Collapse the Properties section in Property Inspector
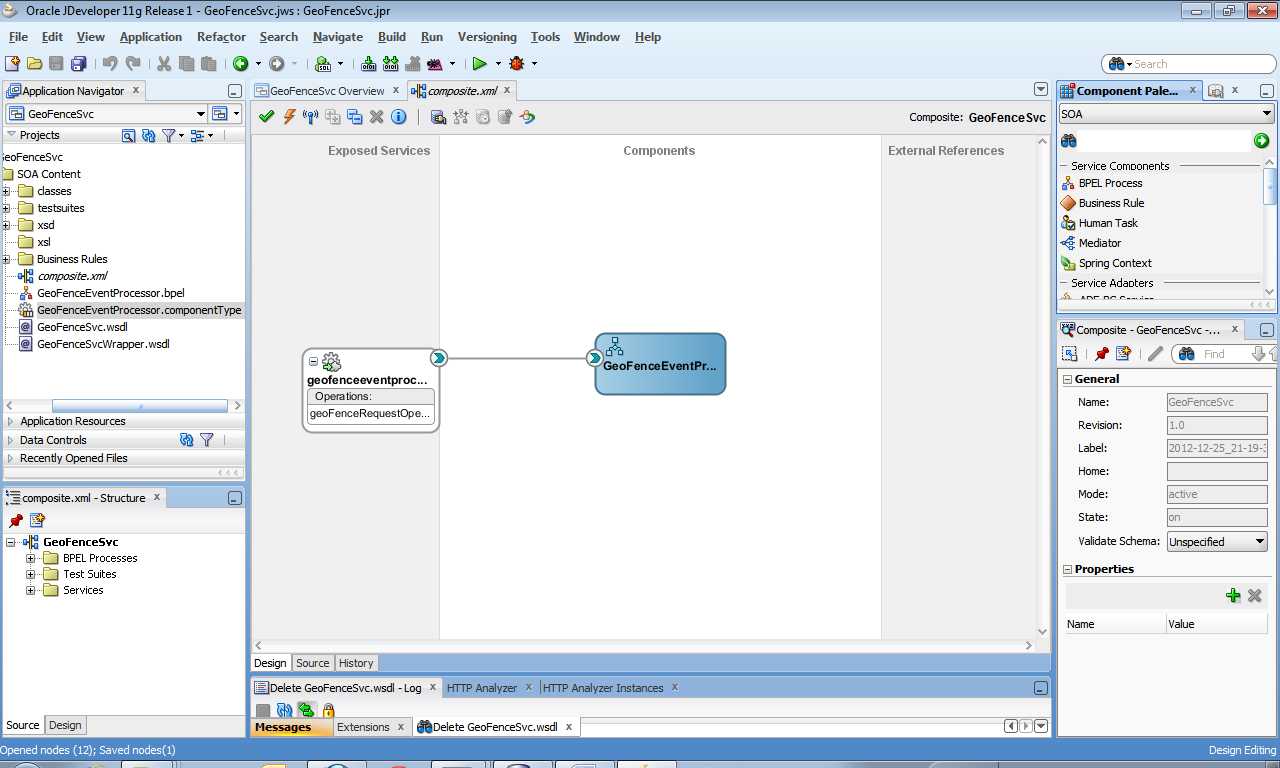 [1067, 569]
